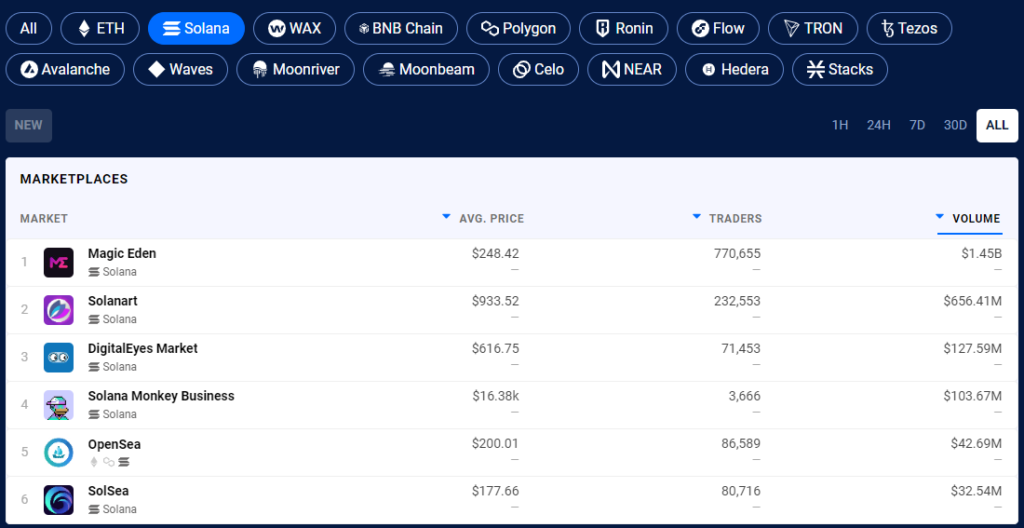Click Ethereum chain icon under OpenSea
1024x528 pixels.
click(x=93, y=462)
